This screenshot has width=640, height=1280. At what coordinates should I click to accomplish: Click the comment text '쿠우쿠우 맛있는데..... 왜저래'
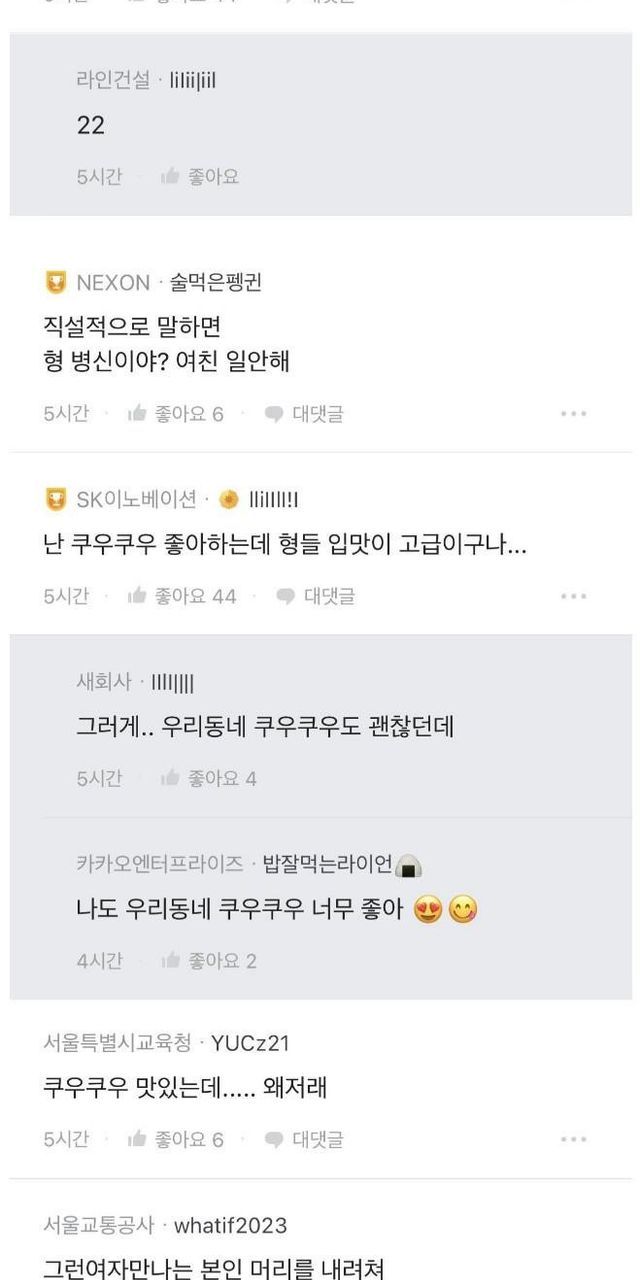(x=185, y=1088)
